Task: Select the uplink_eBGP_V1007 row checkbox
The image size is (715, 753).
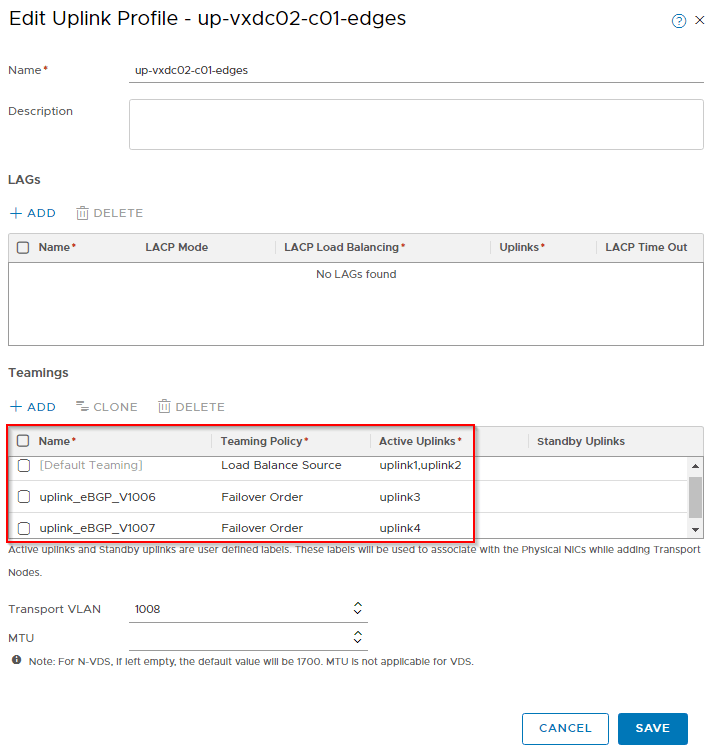Action: [24, 528]
